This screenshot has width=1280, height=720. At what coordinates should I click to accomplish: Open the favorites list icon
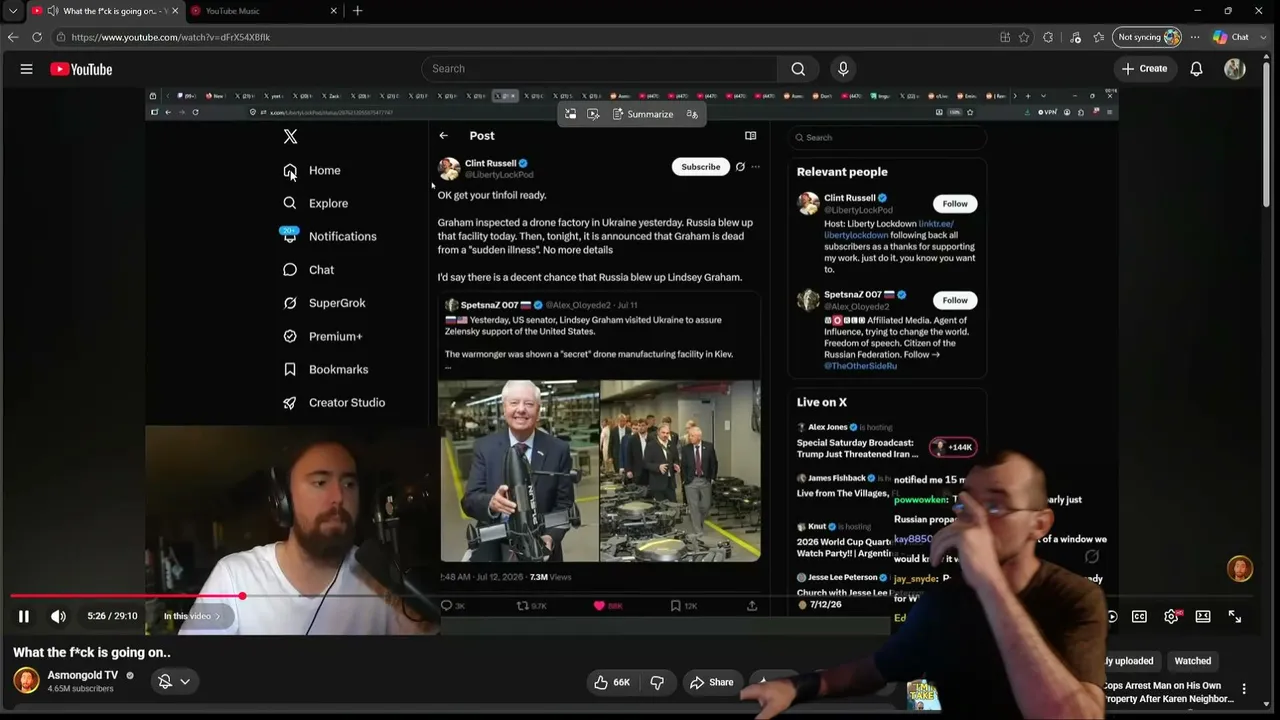click(x=1099, y=37)
